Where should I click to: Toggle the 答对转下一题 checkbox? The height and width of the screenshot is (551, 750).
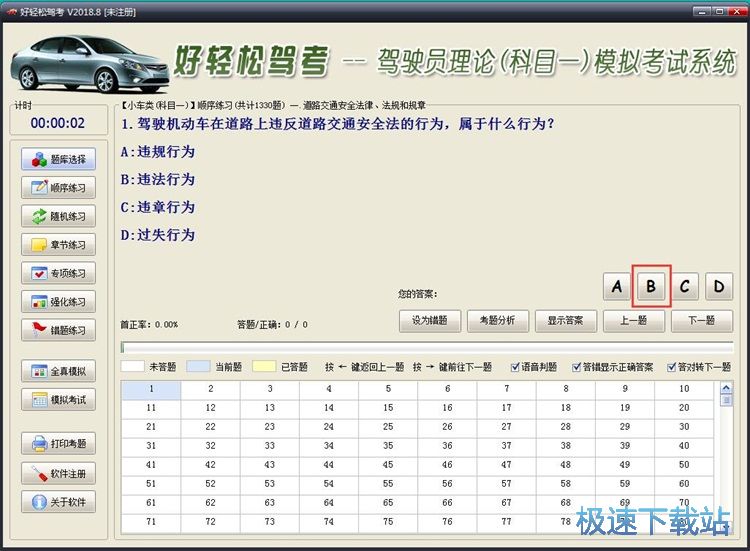[672, 367]
